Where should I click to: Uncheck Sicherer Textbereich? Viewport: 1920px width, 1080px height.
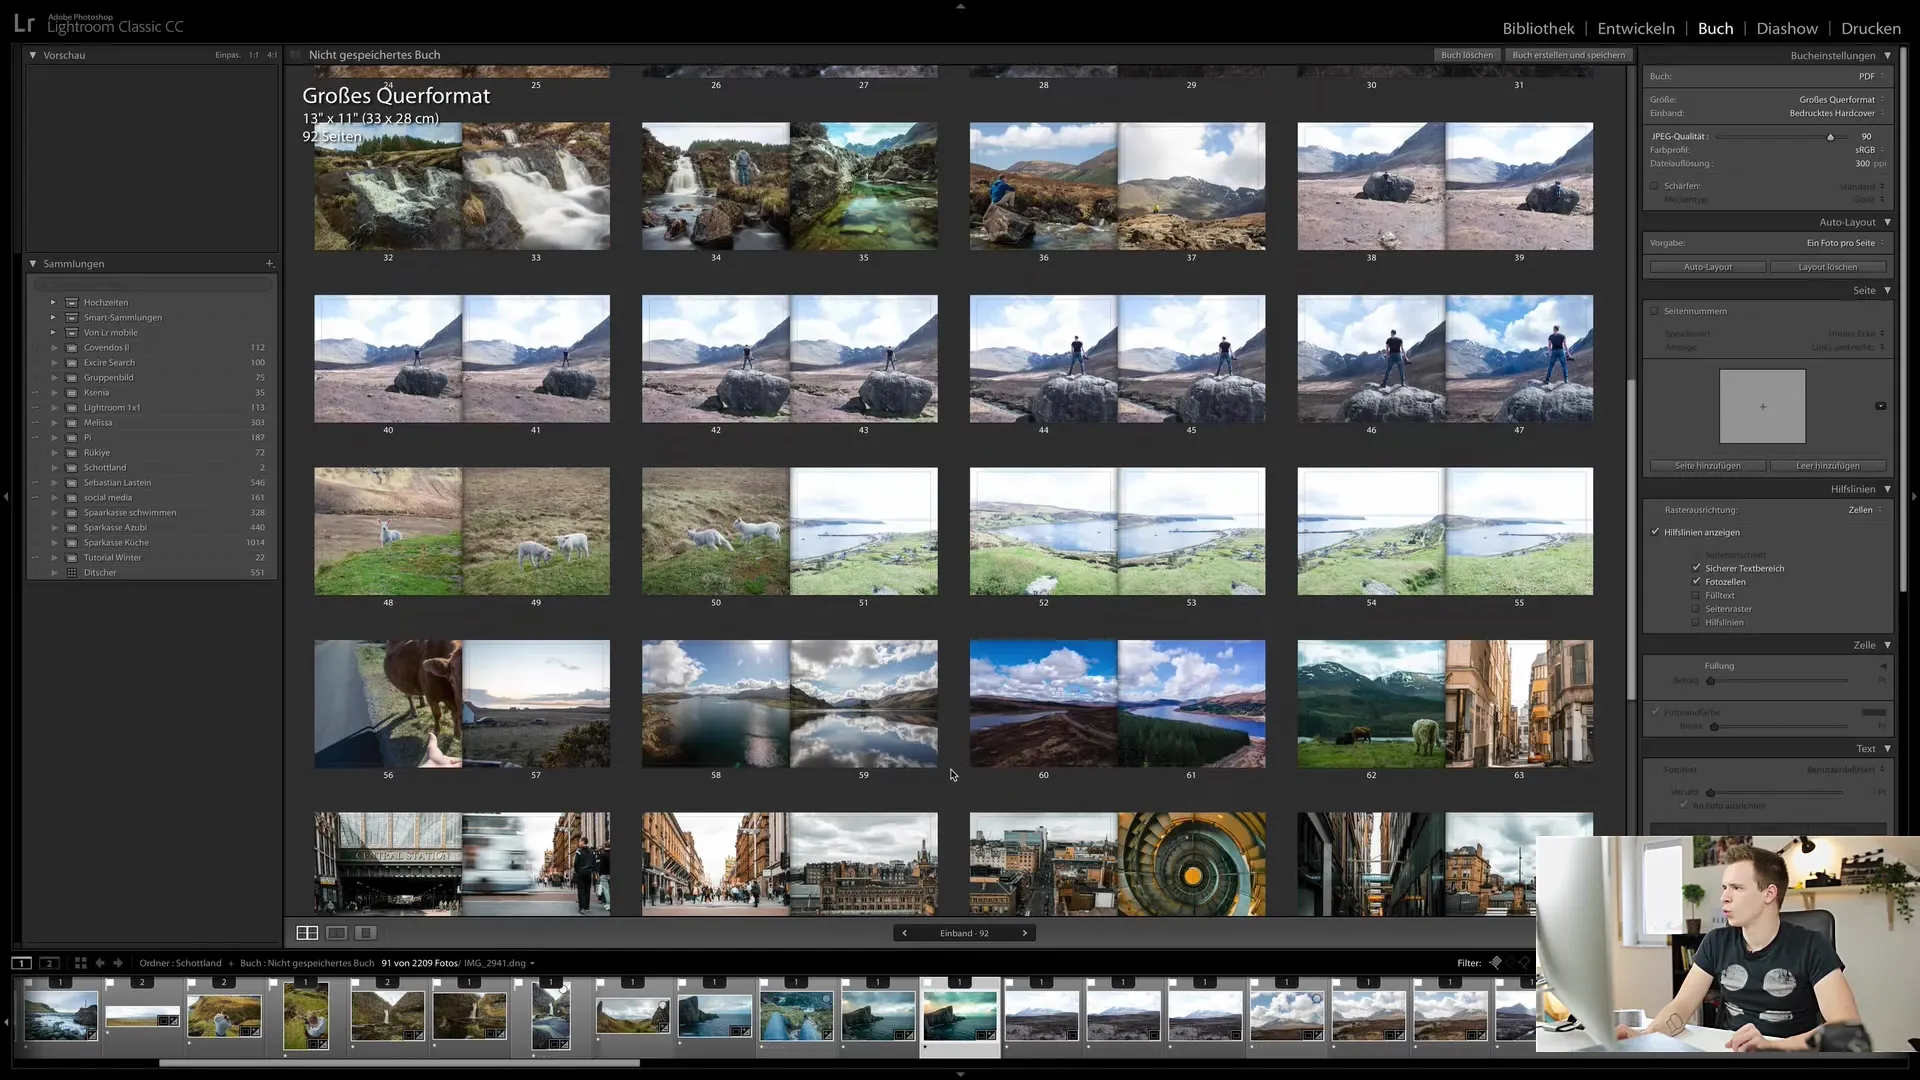coord(1696,568)
